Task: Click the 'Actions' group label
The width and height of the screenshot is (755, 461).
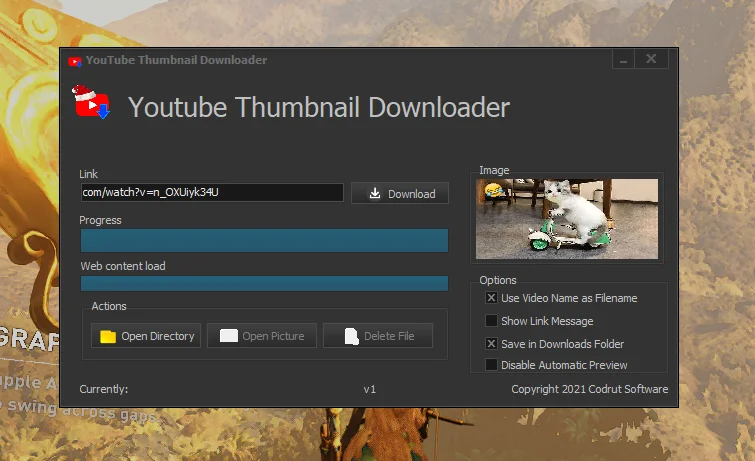Action: coord(109,306)
